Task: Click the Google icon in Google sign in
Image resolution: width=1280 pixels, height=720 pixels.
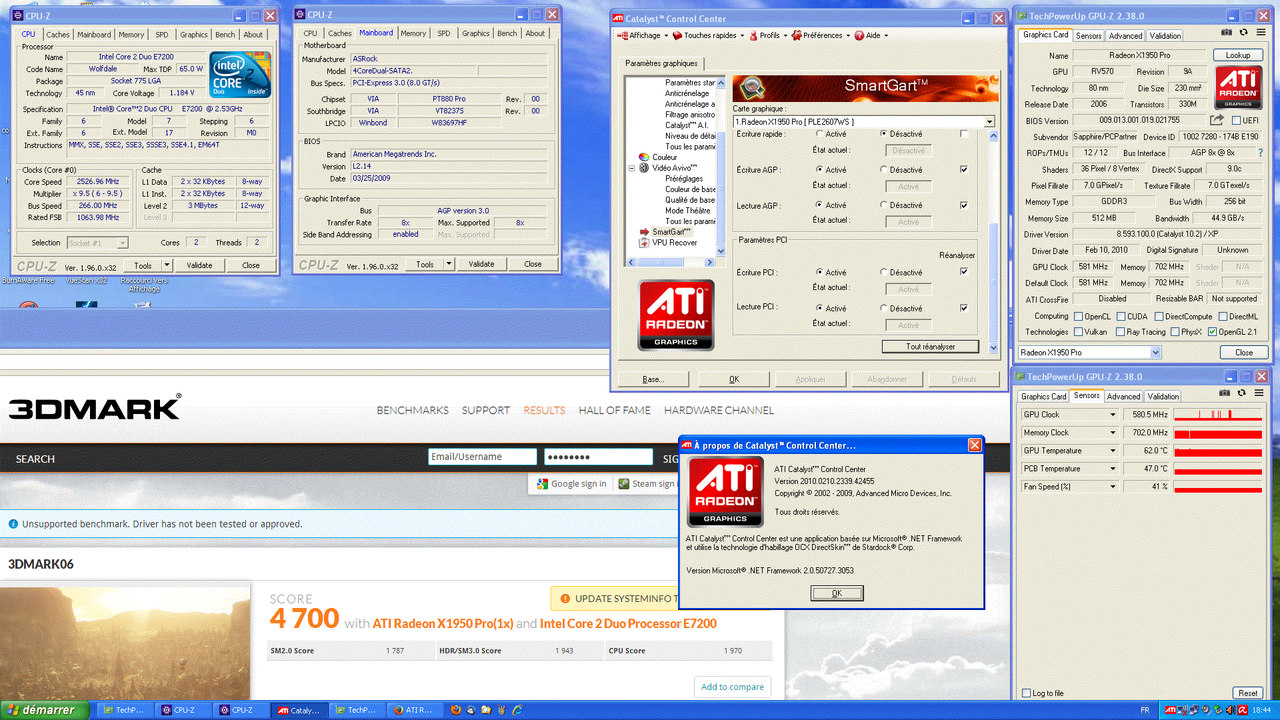Action: coord(542,484)
